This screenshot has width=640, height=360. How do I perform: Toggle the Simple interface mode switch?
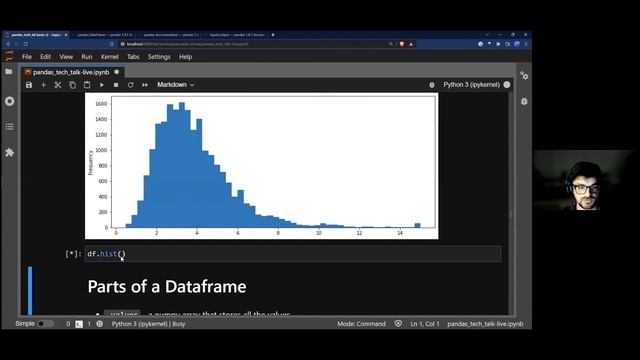pyautogui.click(x=45, y=324)
